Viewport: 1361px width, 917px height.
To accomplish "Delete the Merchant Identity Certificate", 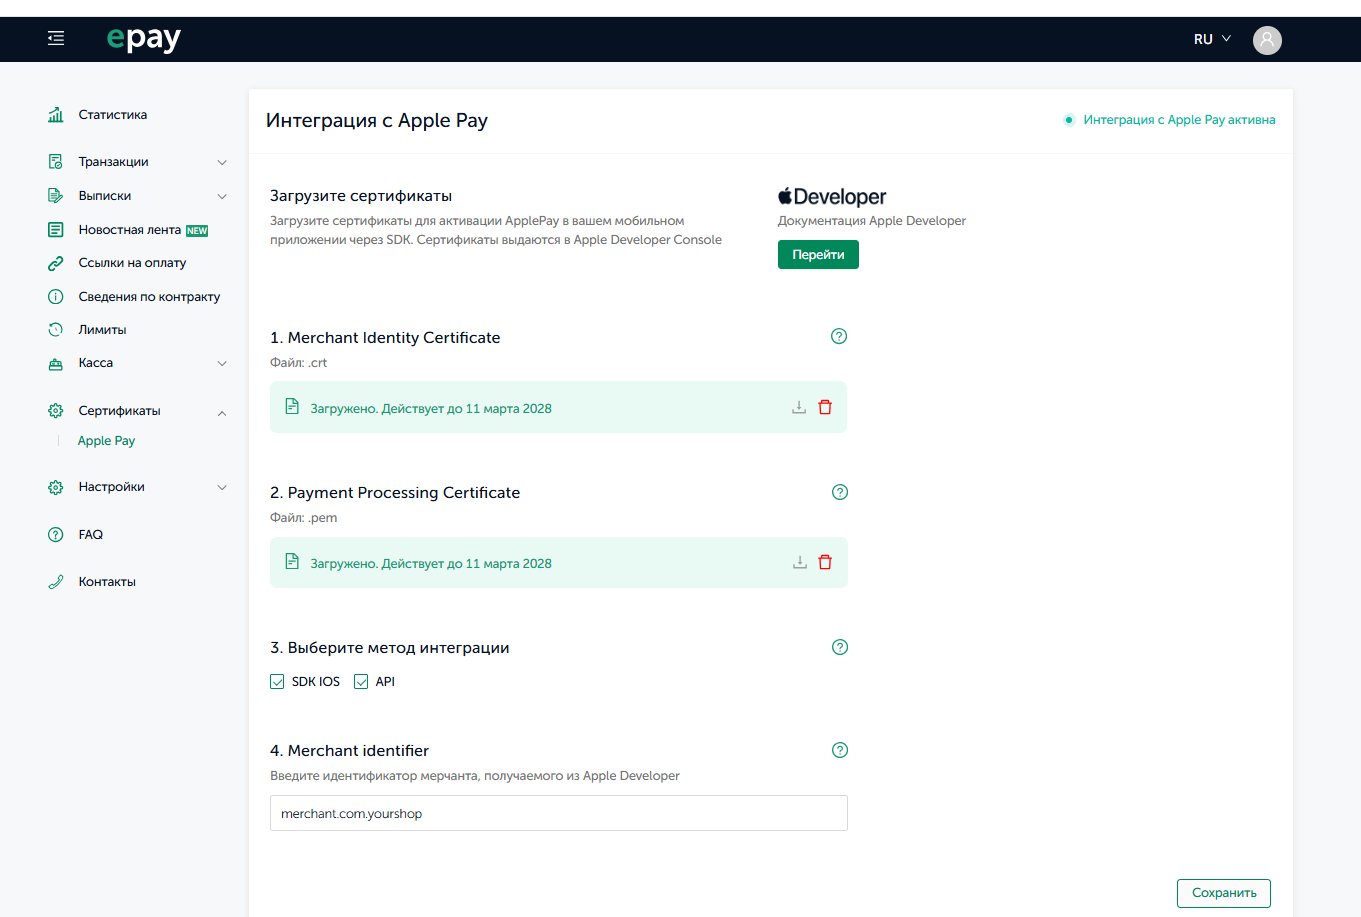I will (825, 407).
